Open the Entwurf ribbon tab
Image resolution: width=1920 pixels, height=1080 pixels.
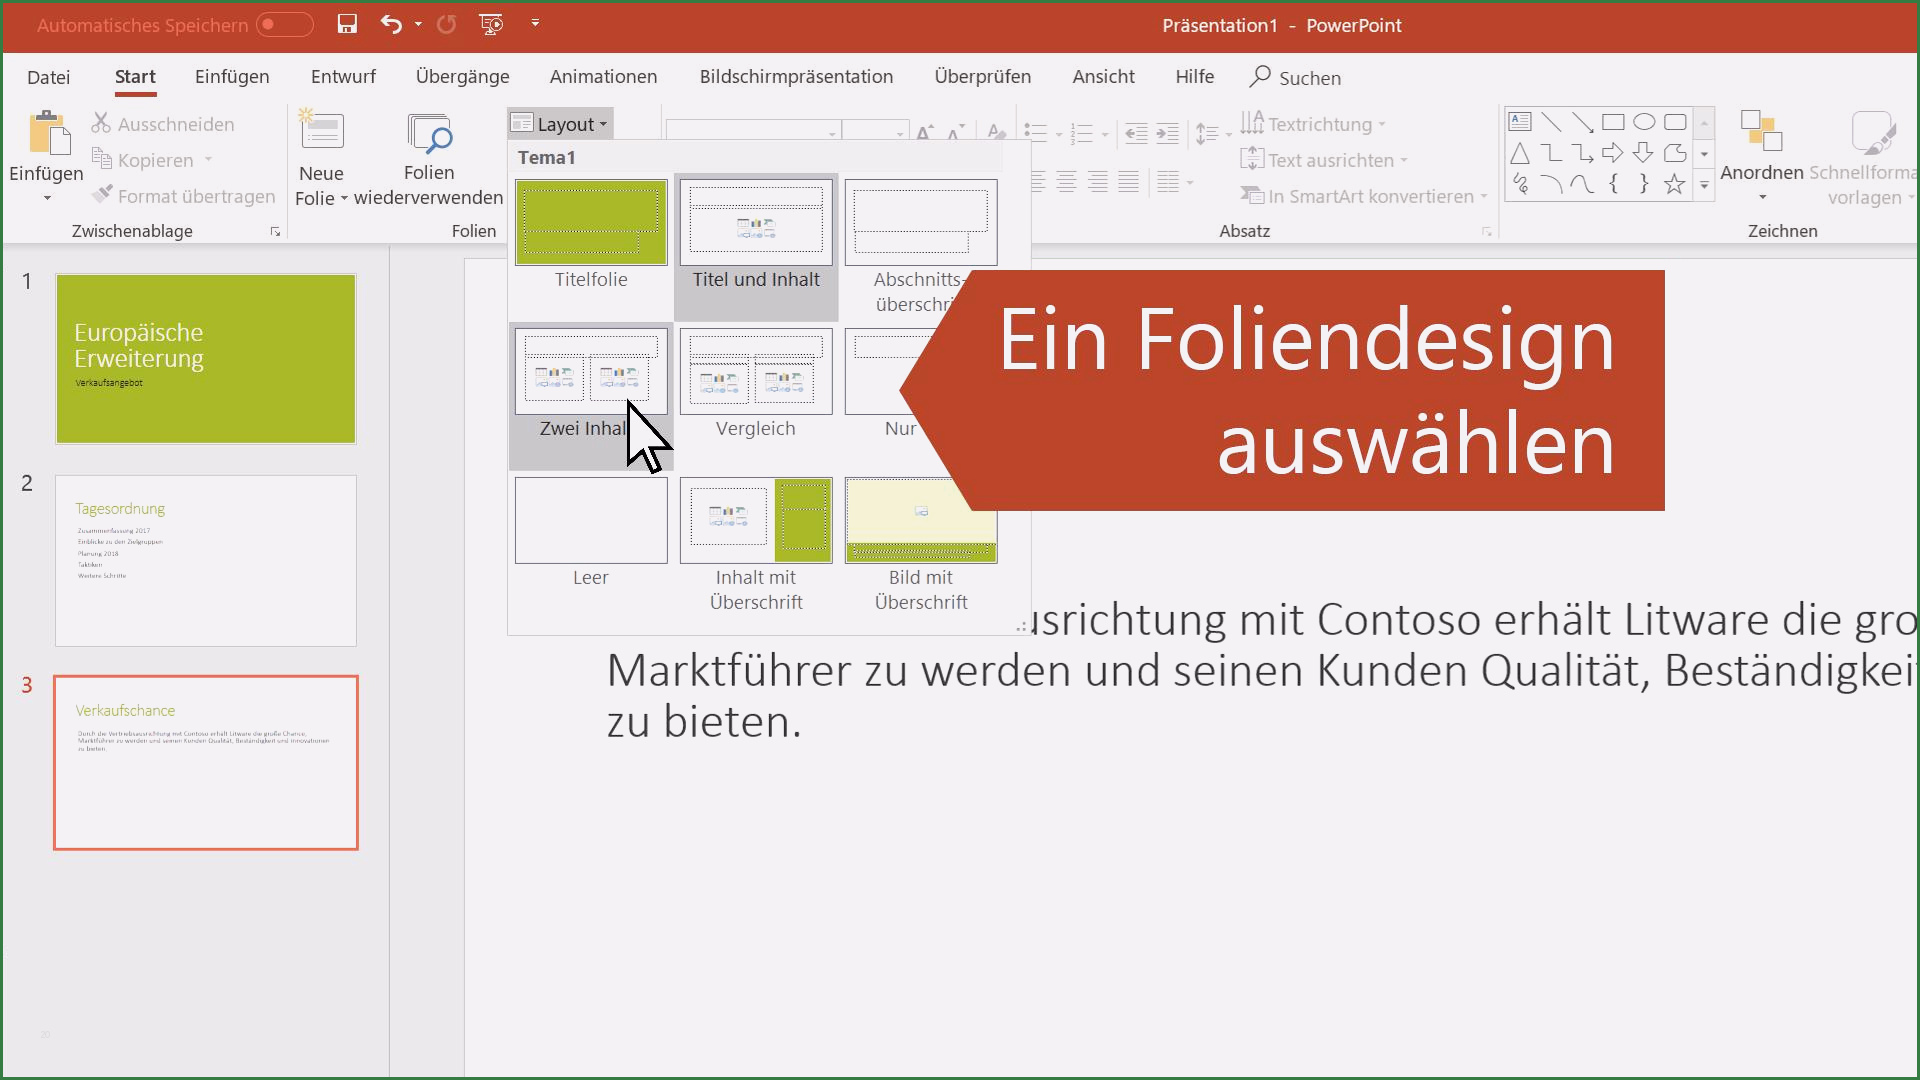click(343, 77)
